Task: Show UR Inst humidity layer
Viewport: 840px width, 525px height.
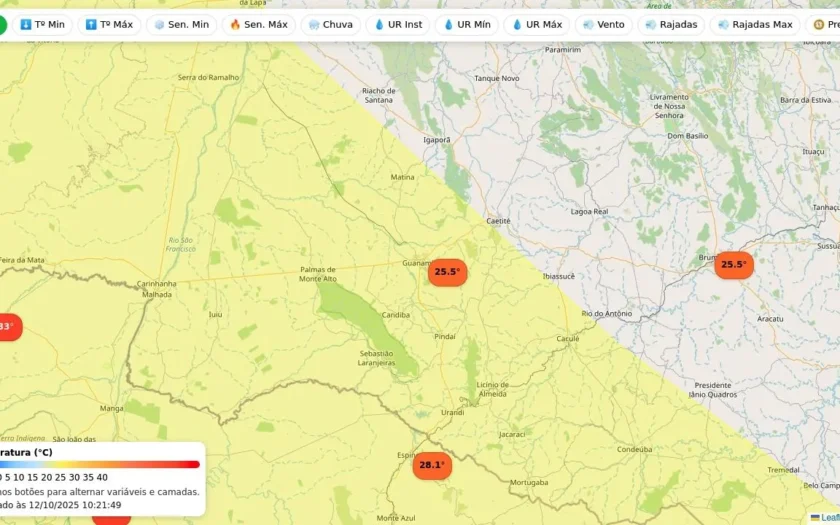Action: 398,25
